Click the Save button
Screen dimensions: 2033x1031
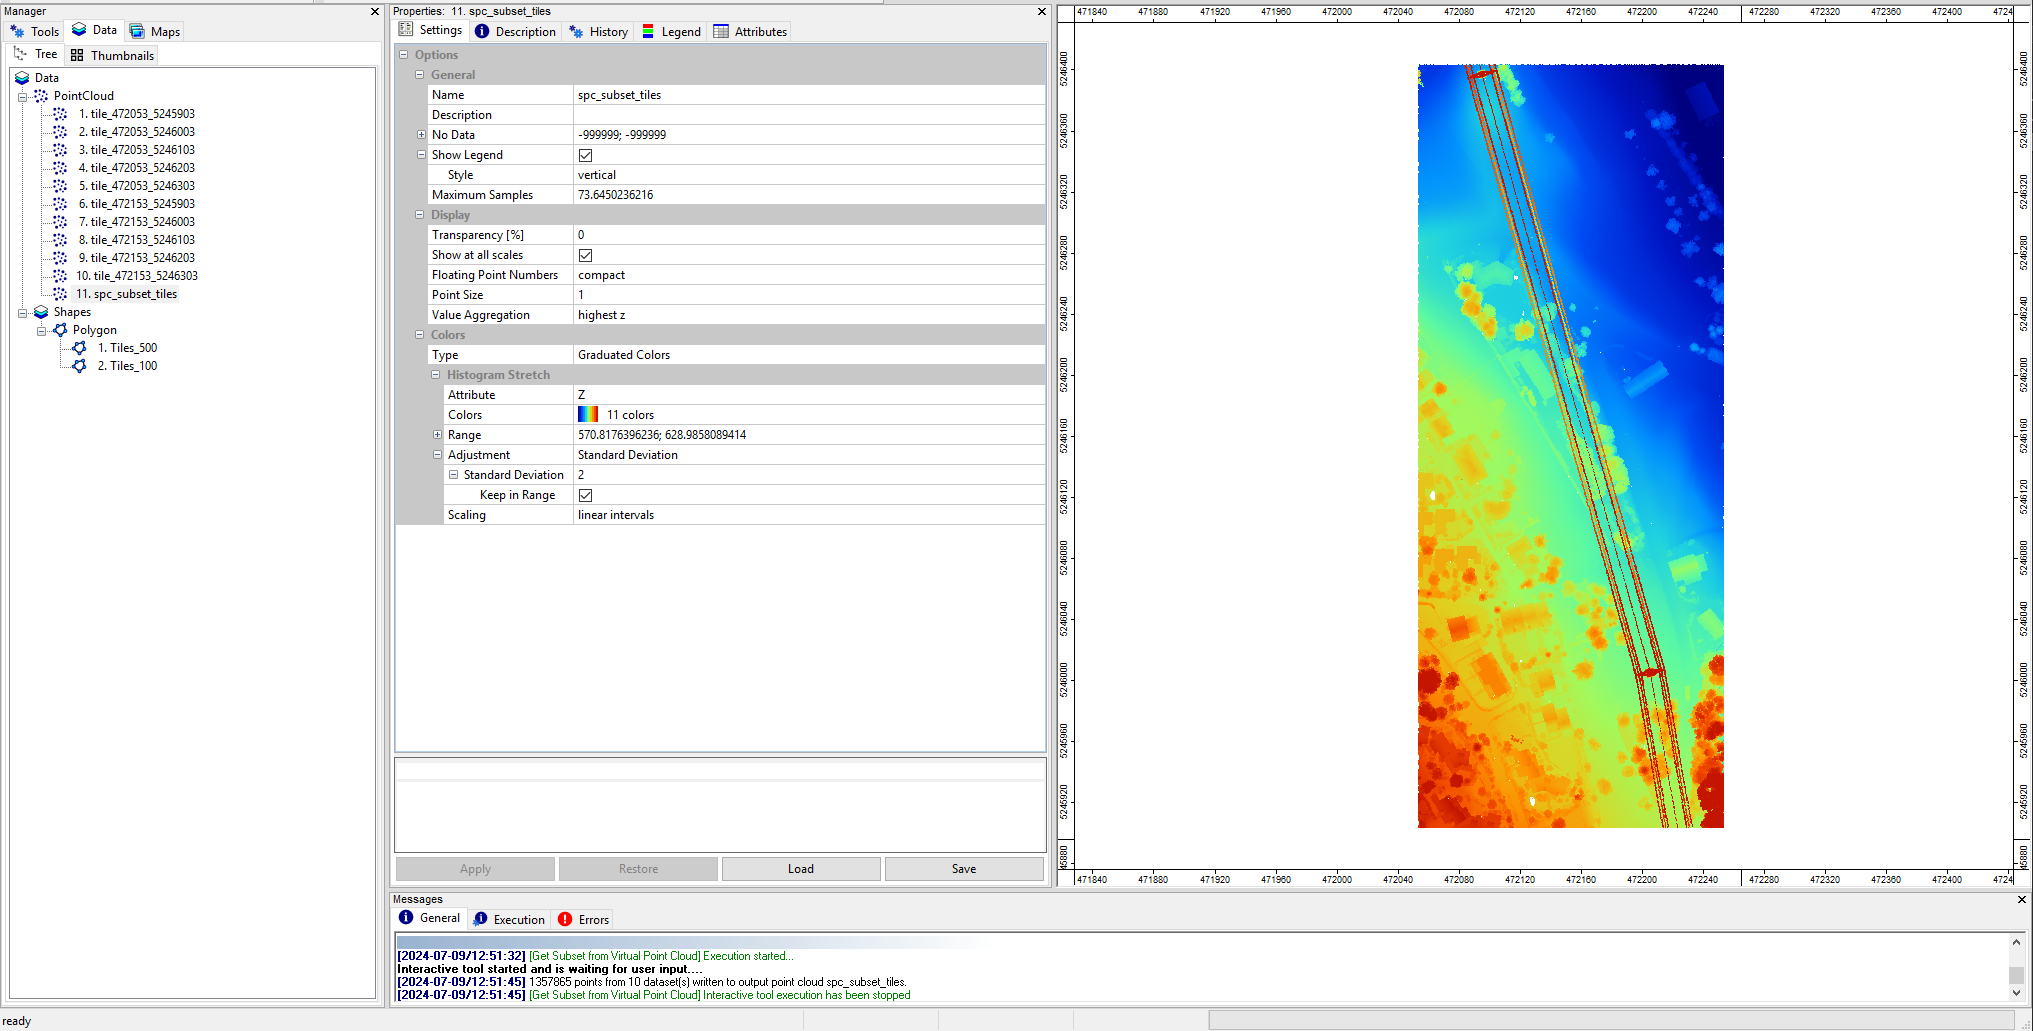pyautogui.click(x=964, y=869)
